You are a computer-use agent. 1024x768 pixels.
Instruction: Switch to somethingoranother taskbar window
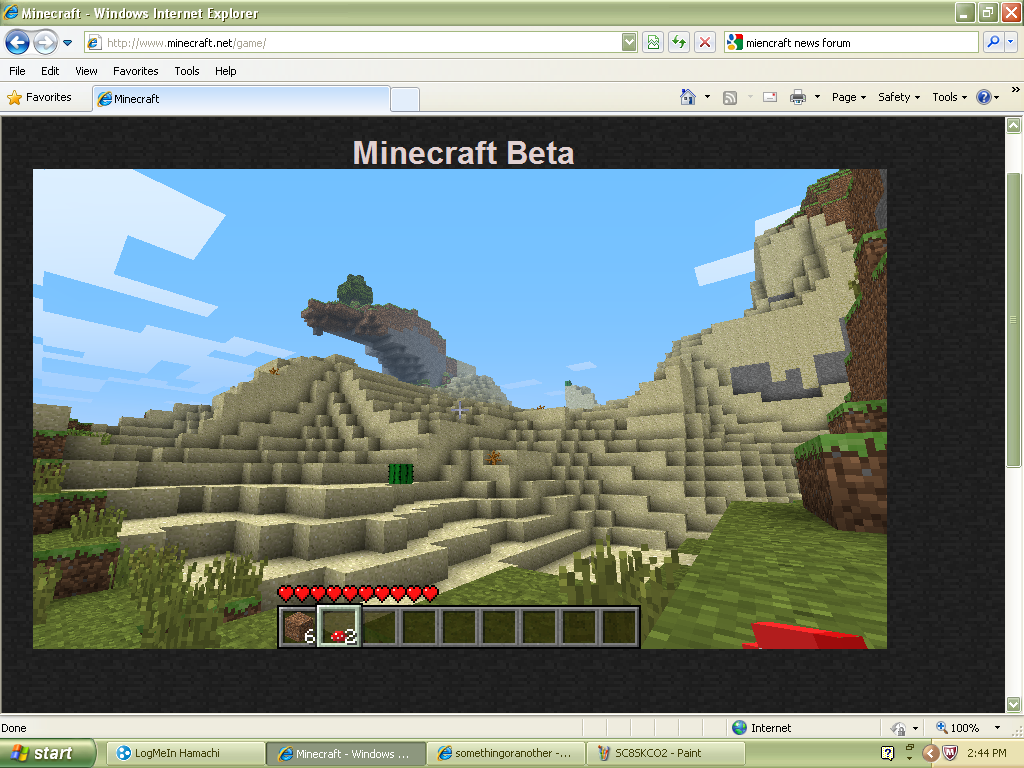click(507, 753)
